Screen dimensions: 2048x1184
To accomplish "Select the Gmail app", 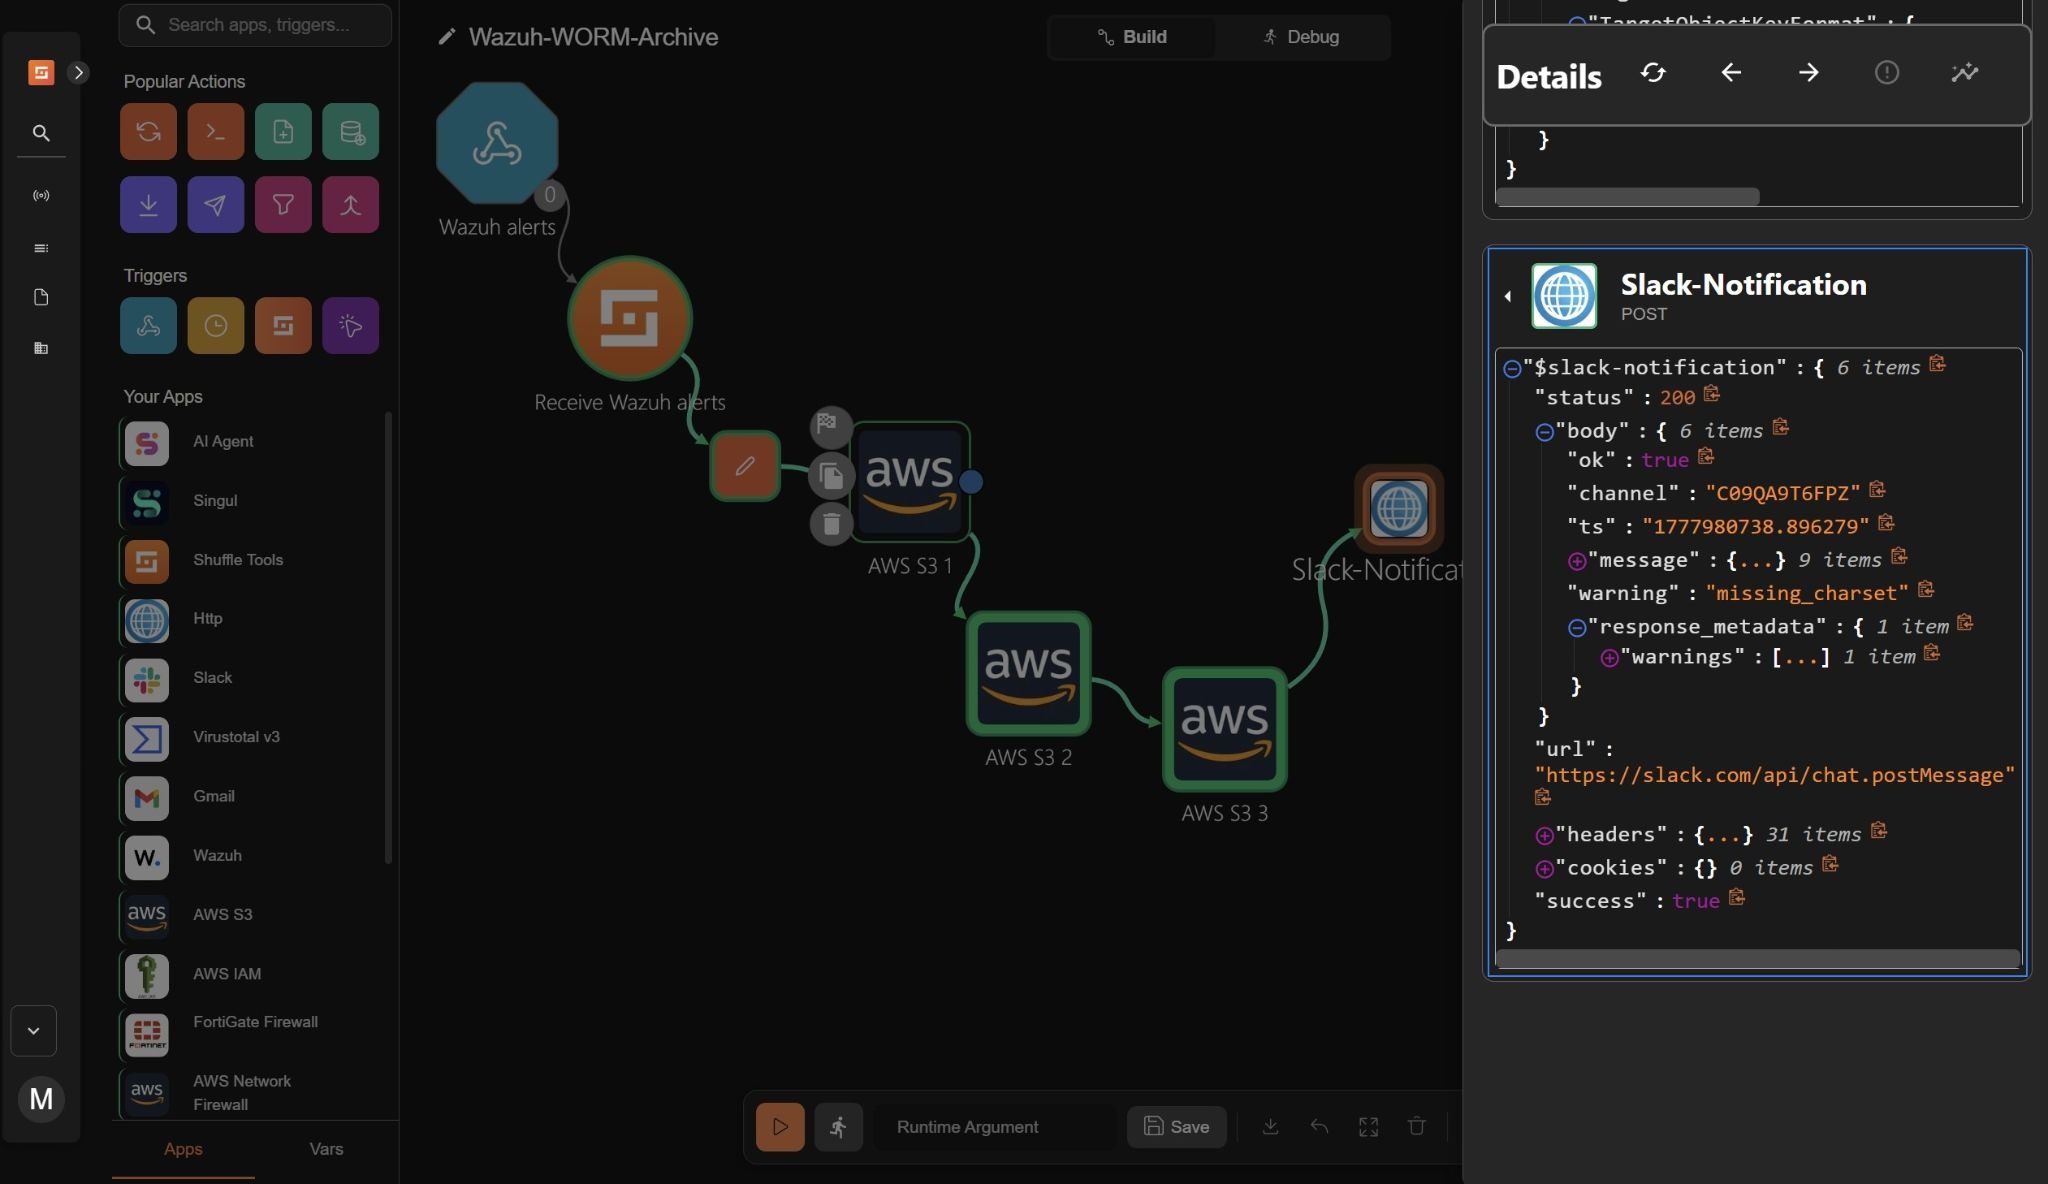I will click(x=250, y=797).
